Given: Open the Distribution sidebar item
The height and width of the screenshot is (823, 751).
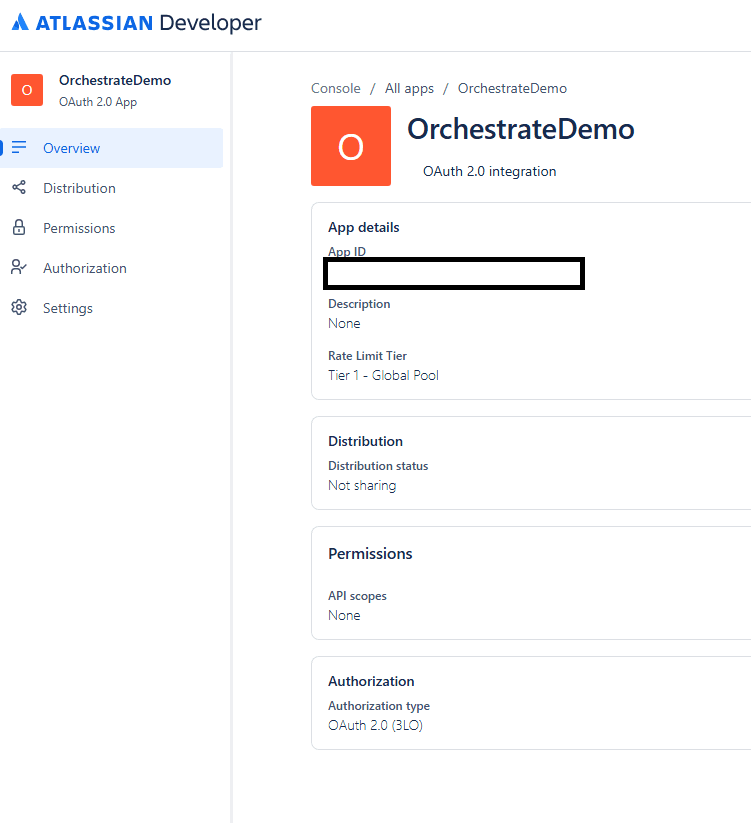Looking at the screenshot, I should click(x=111, y=188).
